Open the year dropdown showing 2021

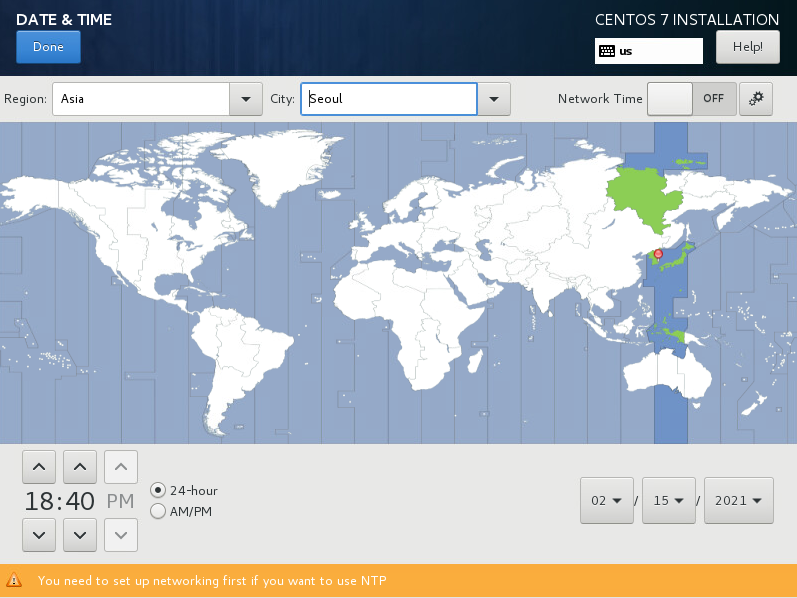(x=739, y=500)
